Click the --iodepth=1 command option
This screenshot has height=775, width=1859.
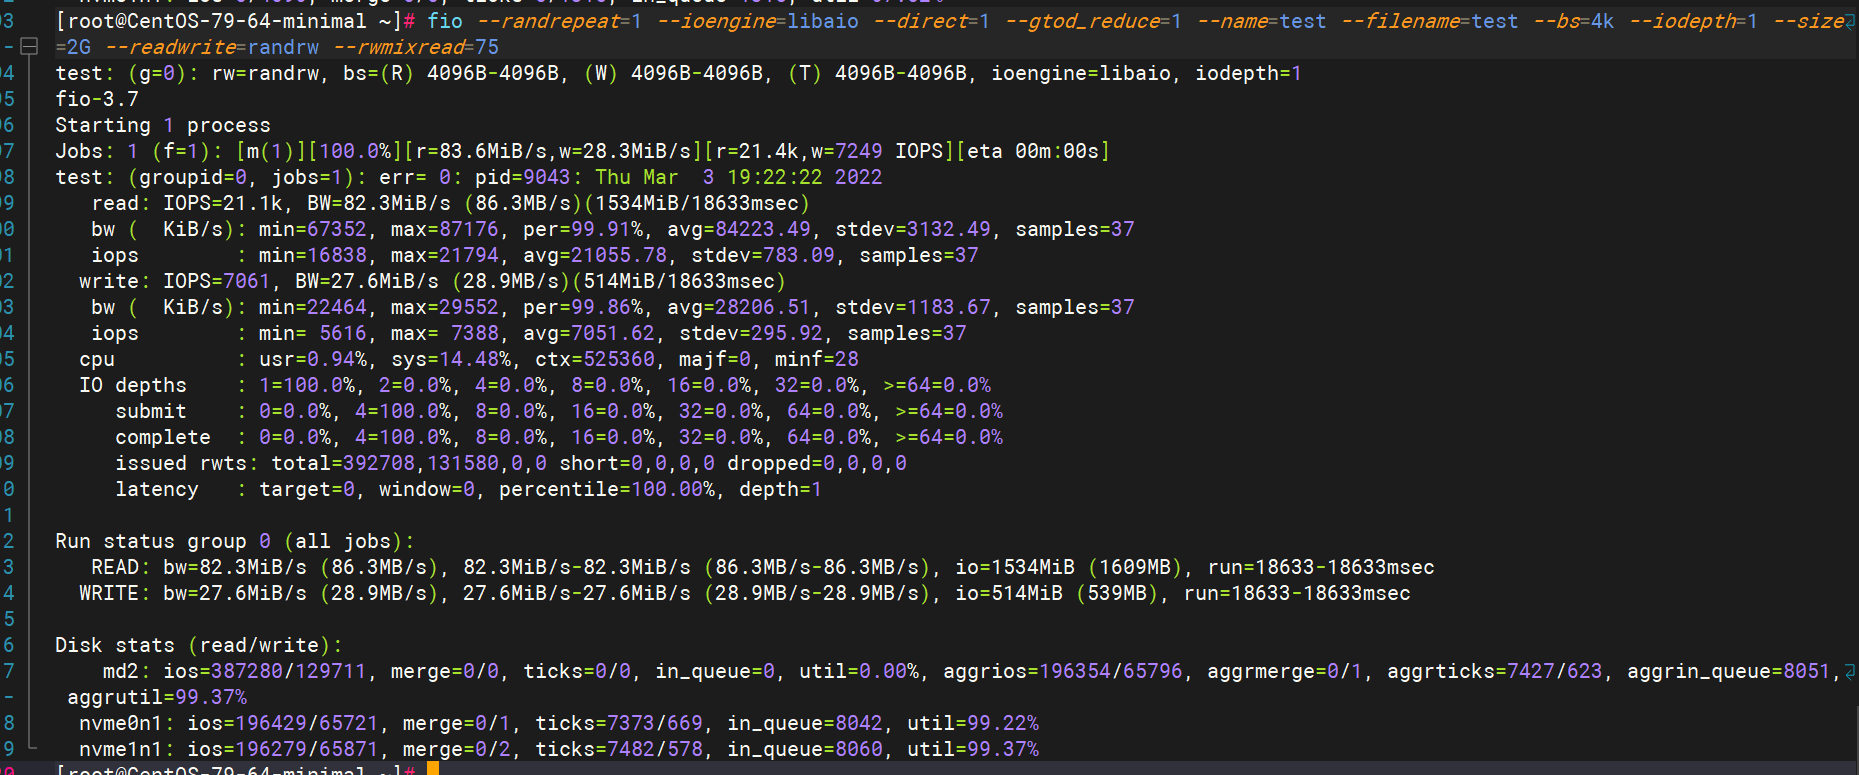(x=1693, y=21)
